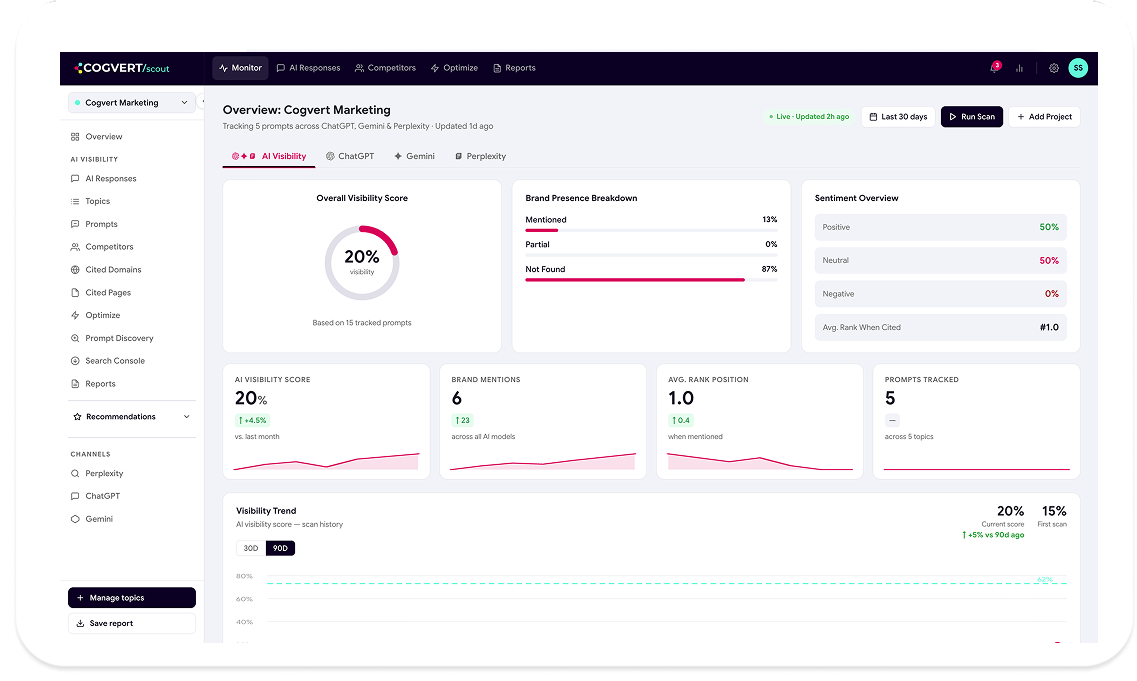This screenshot has height=681, width=1137.
Task: Click the Not Found 87% progress bar
Action: click(x=651, y=279)
